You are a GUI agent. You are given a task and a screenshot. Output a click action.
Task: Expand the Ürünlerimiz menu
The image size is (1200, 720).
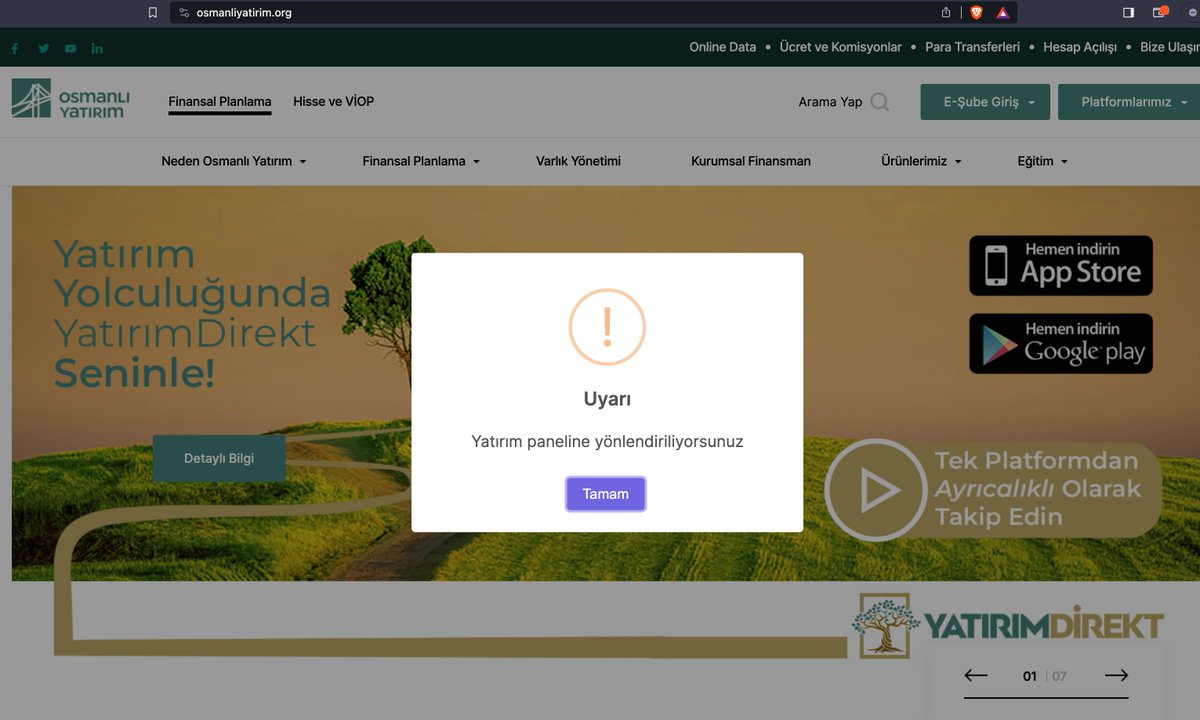[x=921, y=161]
